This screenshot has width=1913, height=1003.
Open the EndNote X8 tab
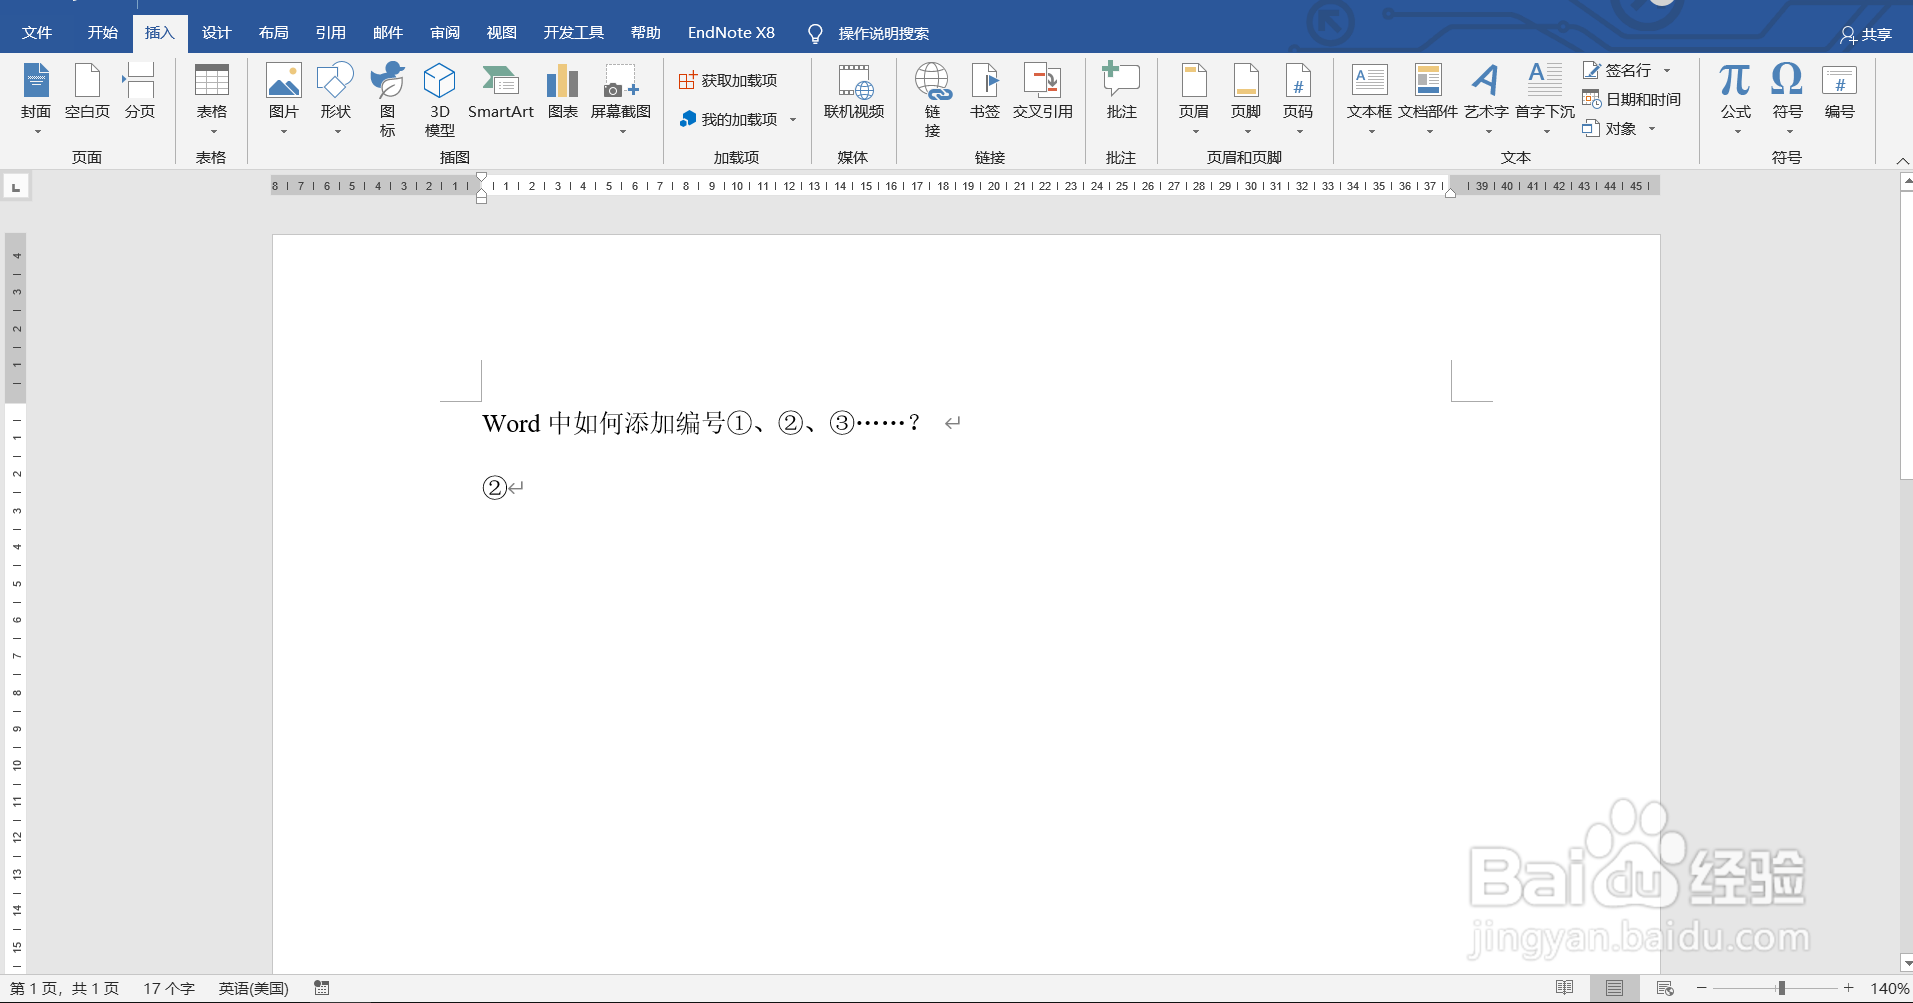(x=731, y=33)
